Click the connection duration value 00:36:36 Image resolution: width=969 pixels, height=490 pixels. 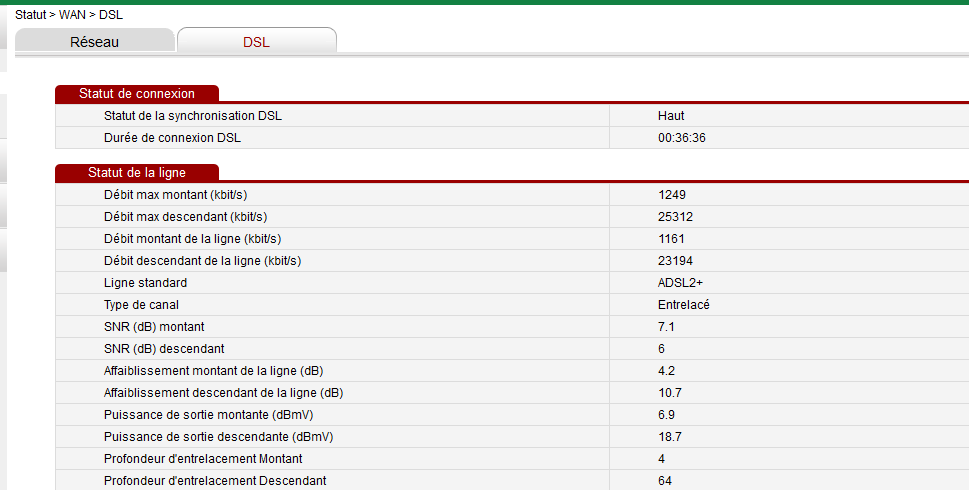[682, 137]
